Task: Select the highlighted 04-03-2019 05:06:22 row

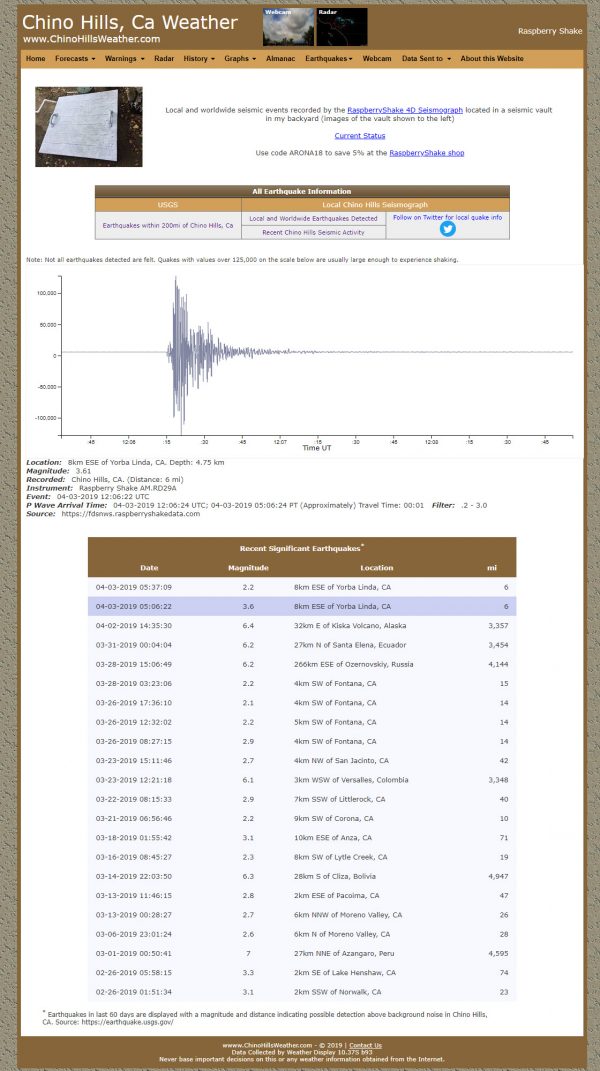Action: pyautogui.click(x=302, y=607)
